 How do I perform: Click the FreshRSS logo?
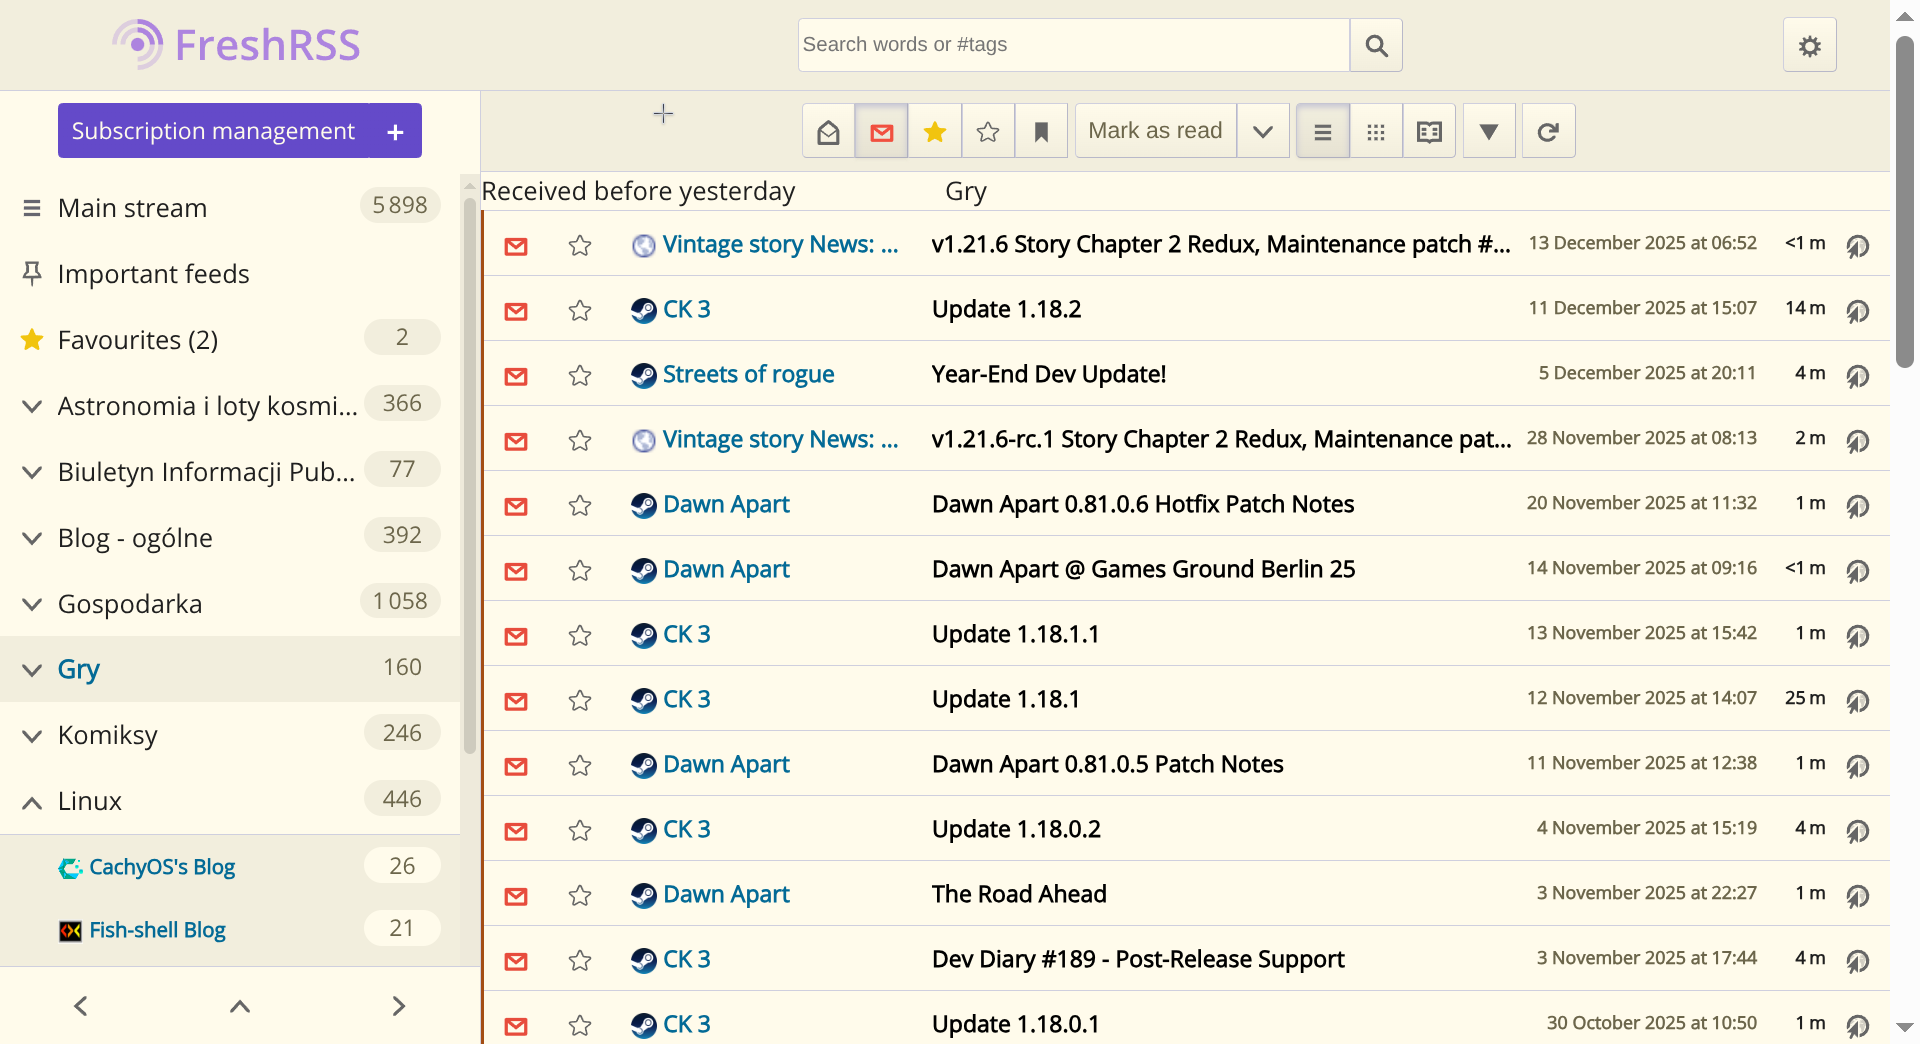[236, 45]
